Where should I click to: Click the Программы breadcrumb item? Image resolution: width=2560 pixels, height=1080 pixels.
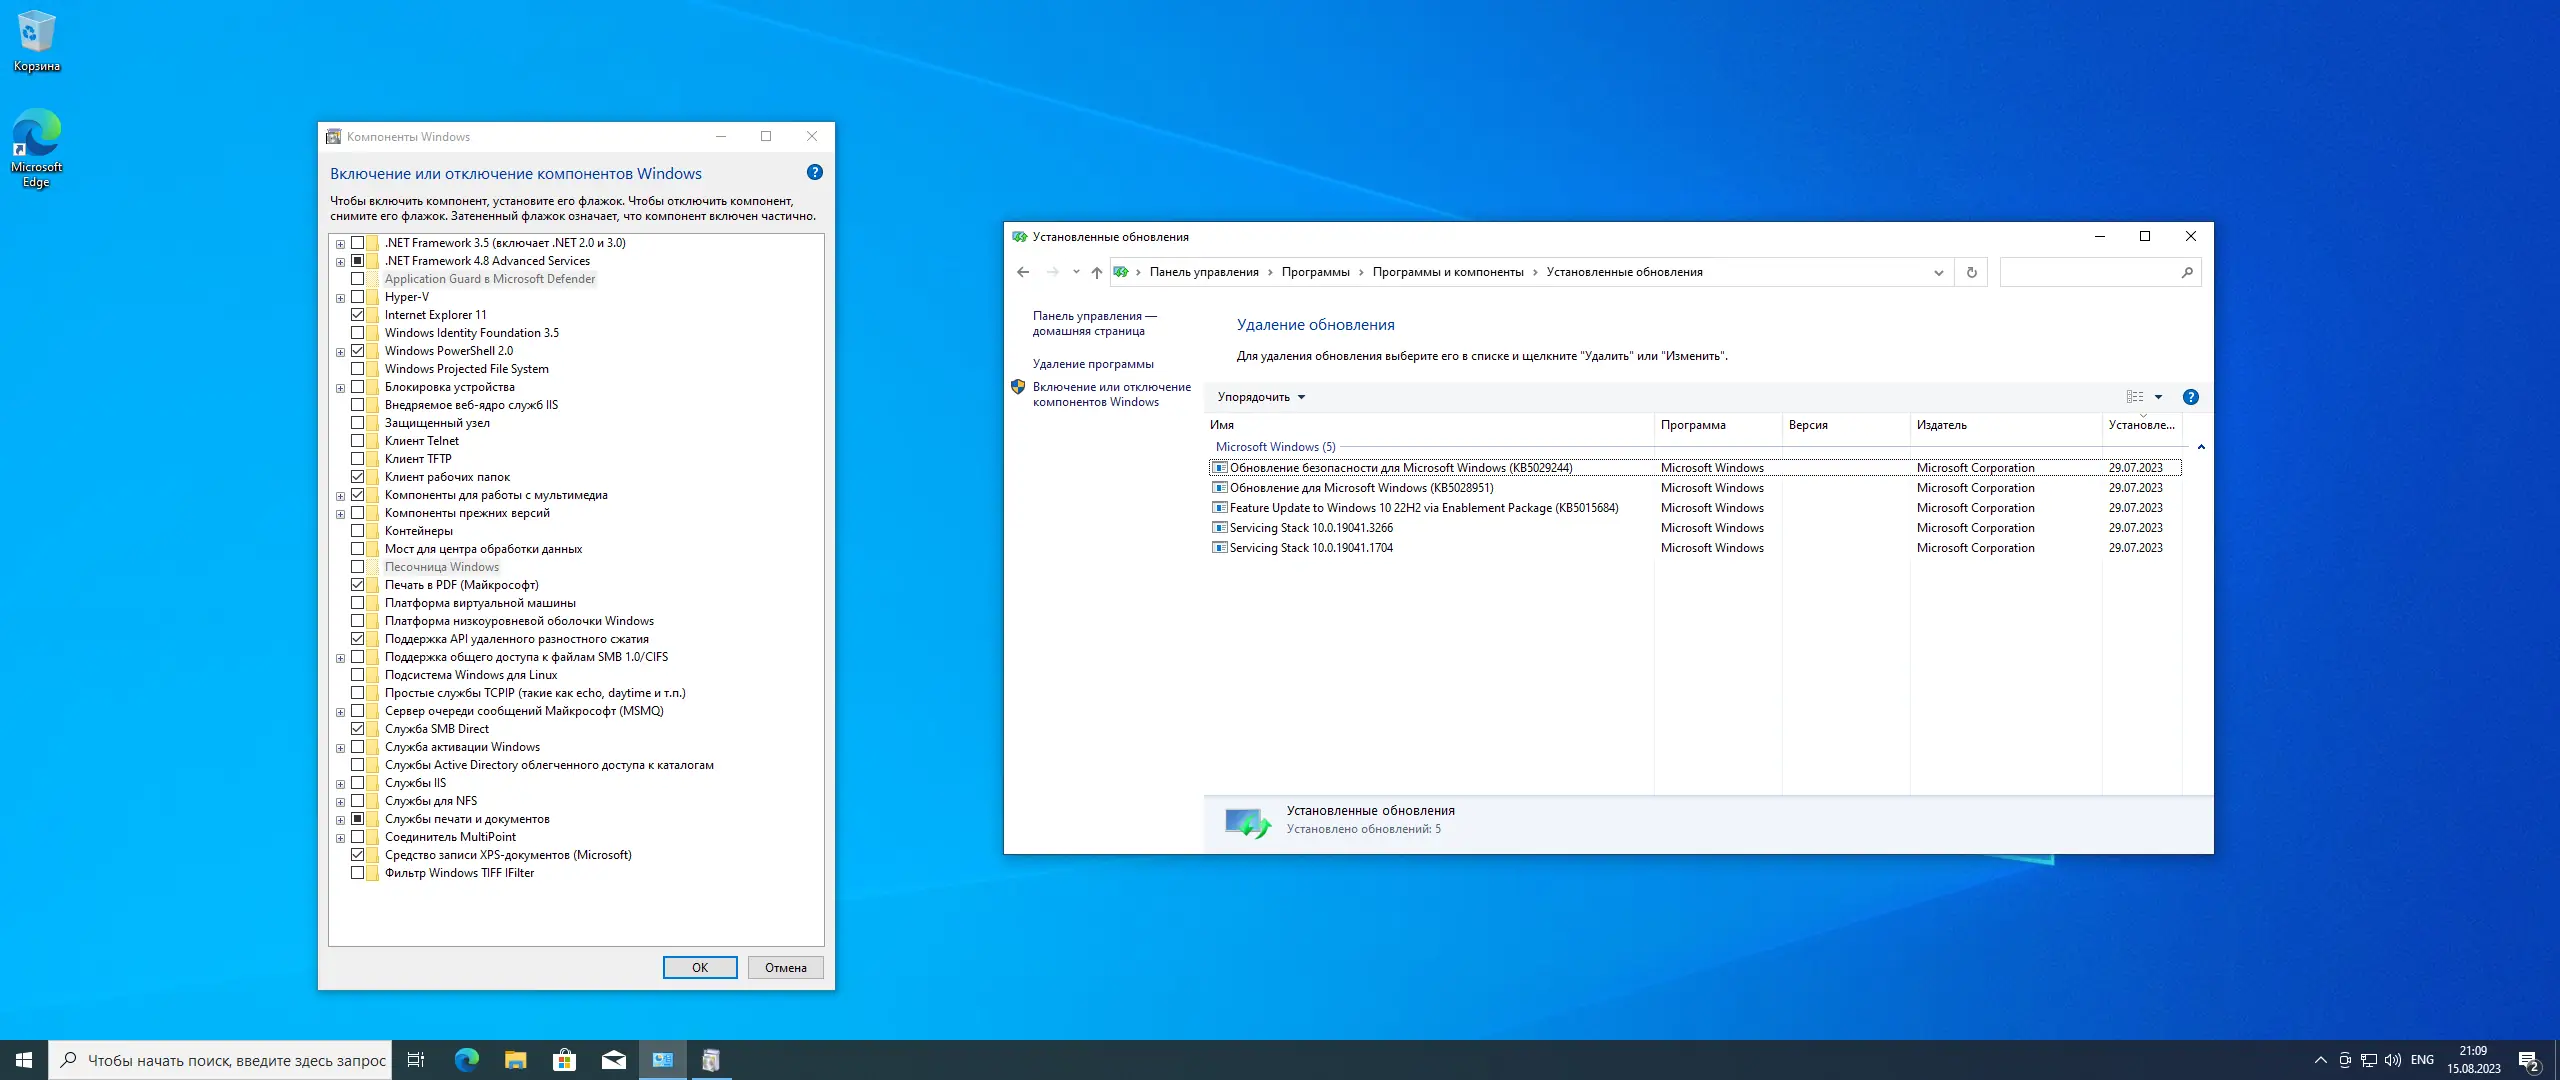[1315, 272]
